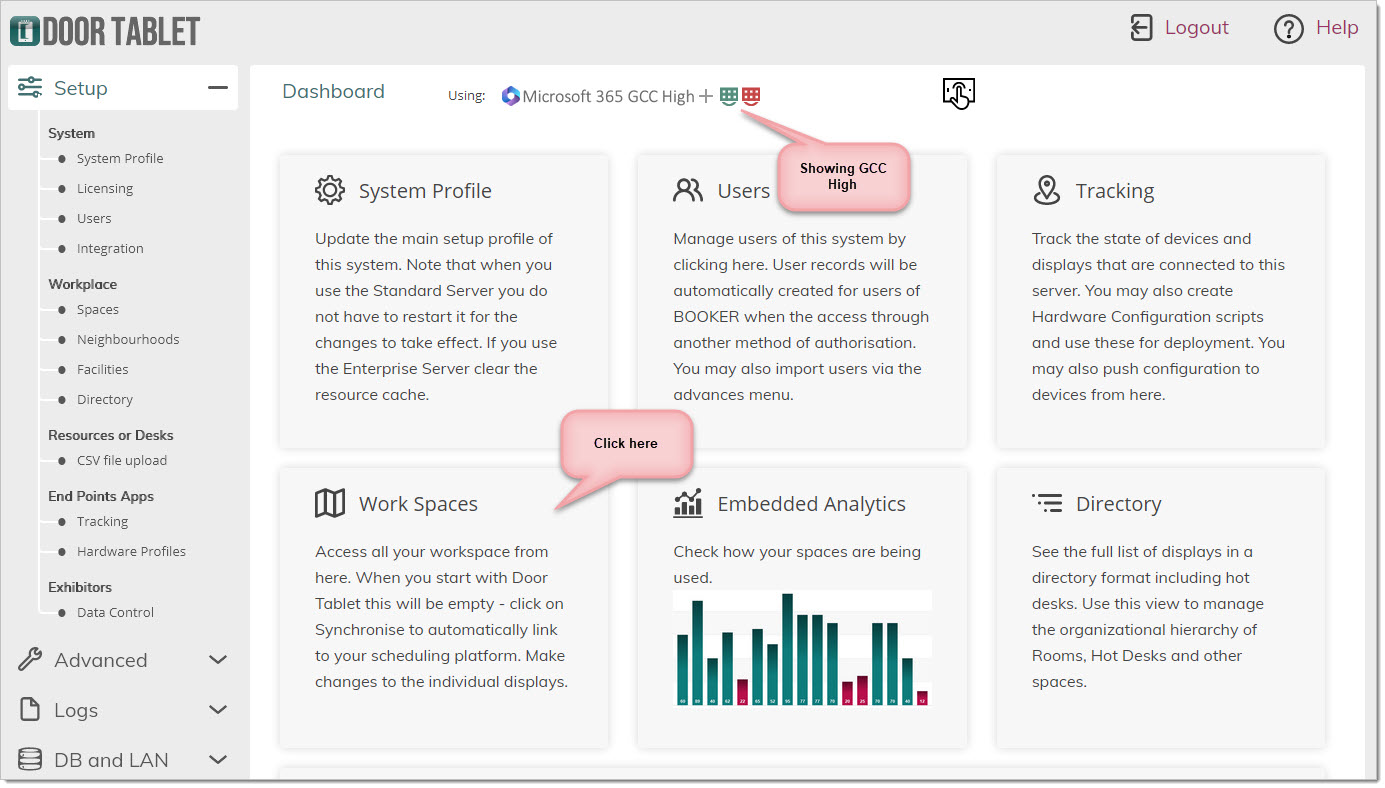Open Neighbourhoods in the sidebar
This screenshot has height=788, width=1385.
pos(128,339)
